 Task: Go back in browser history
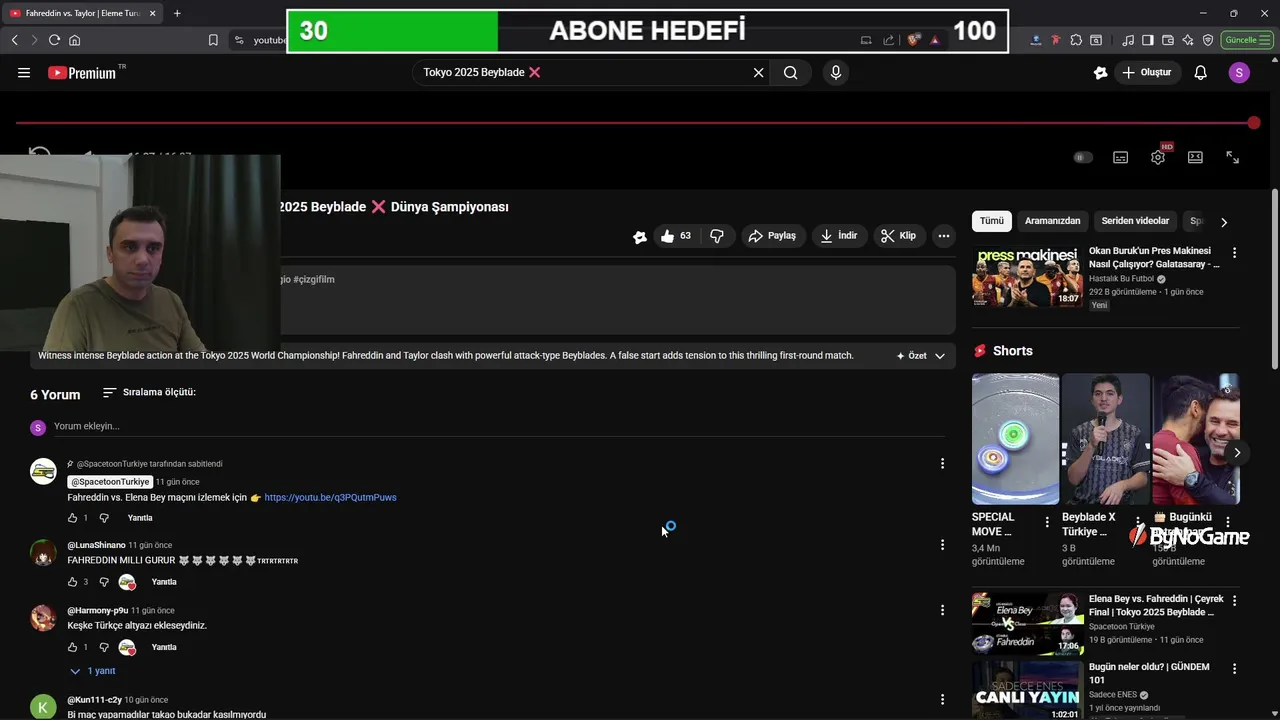click(14, 40)
